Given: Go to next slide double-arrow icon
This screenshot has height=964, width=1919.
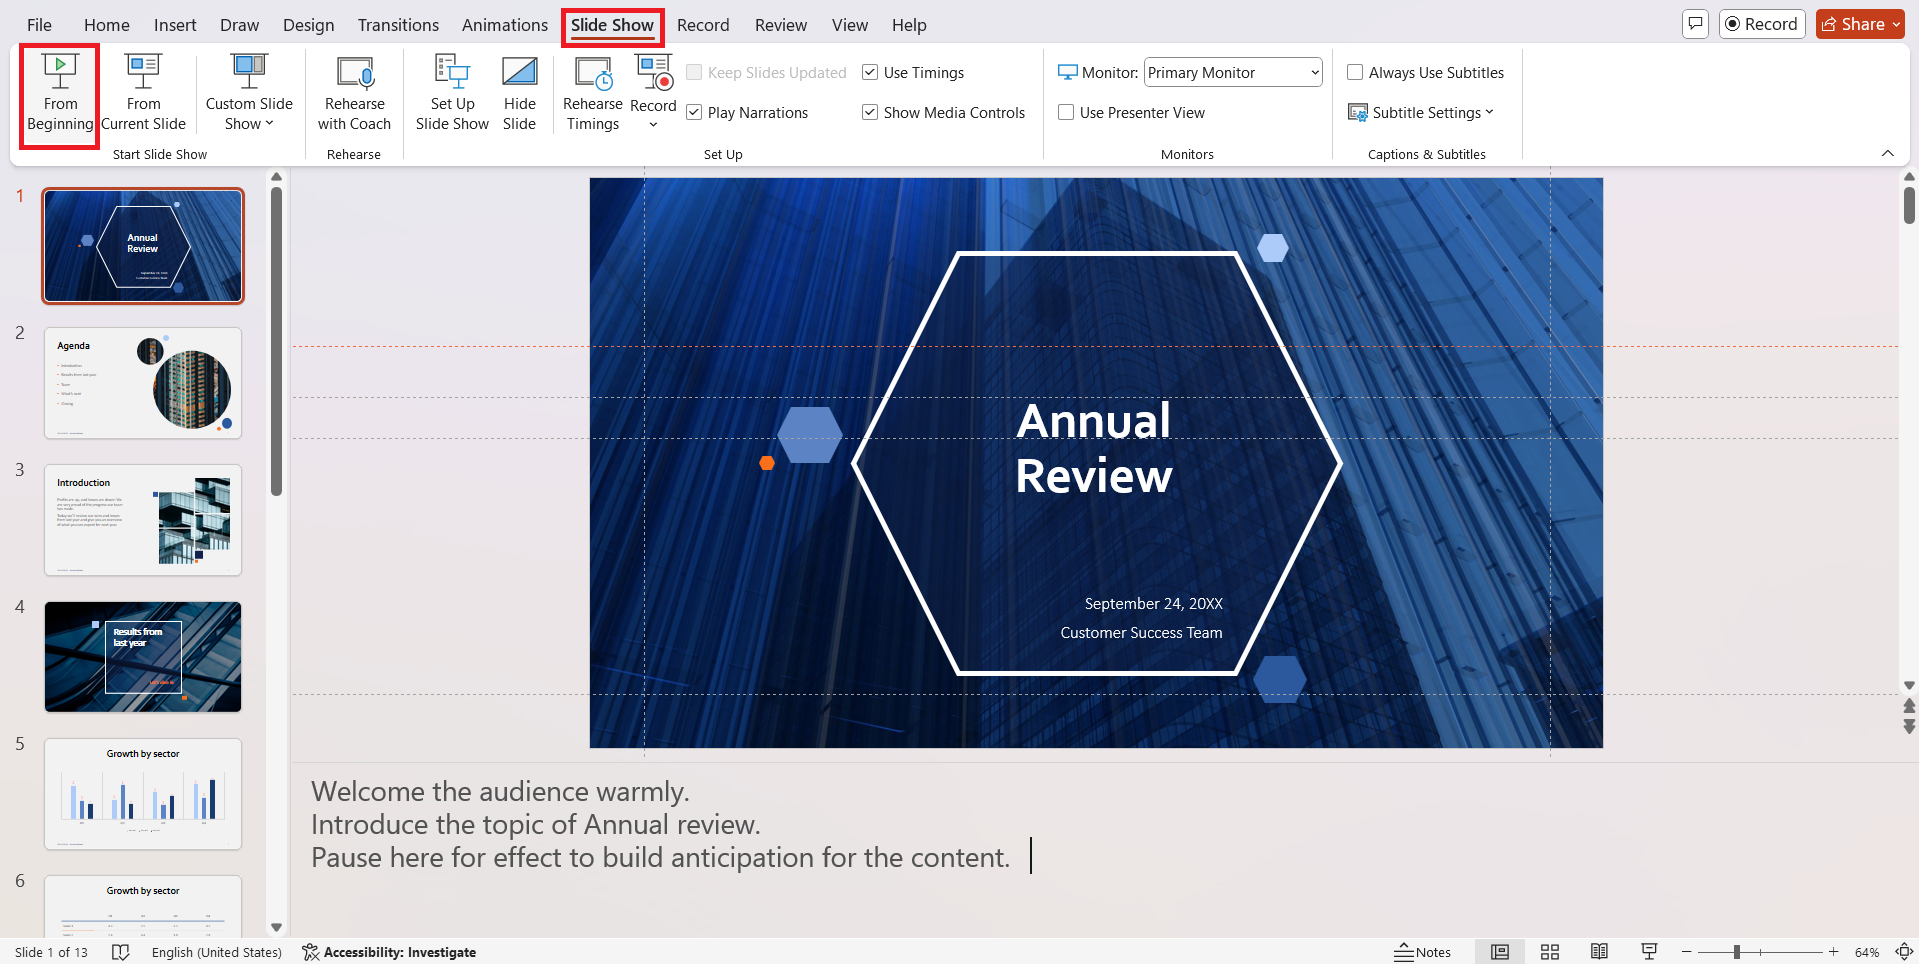Looking at the screenshot, I should 1909,727.
